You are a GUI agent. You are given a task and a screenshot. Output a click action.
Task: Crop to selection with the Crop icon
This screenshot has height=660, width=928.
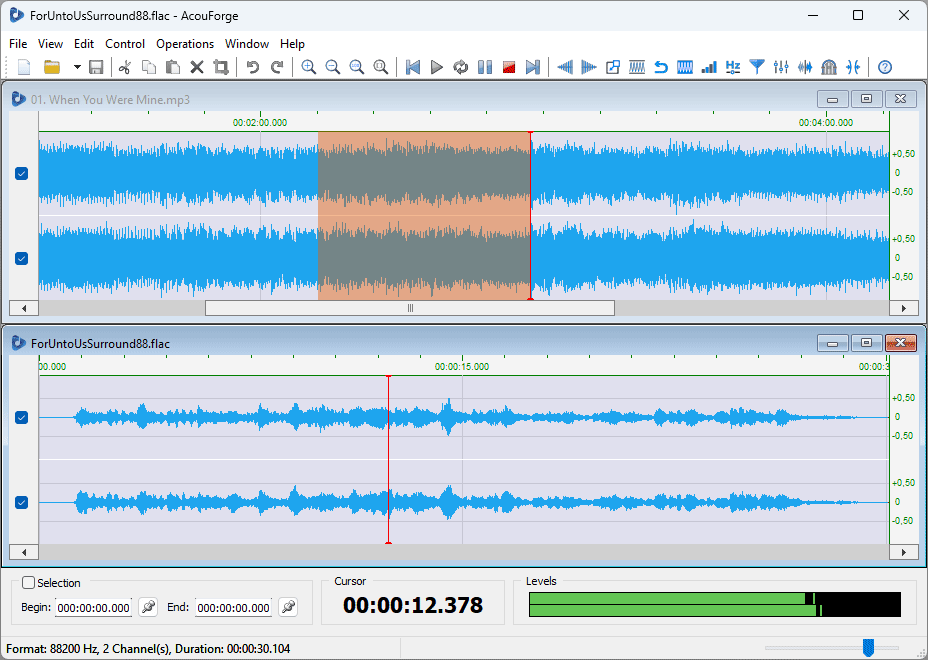coord(221,67)
